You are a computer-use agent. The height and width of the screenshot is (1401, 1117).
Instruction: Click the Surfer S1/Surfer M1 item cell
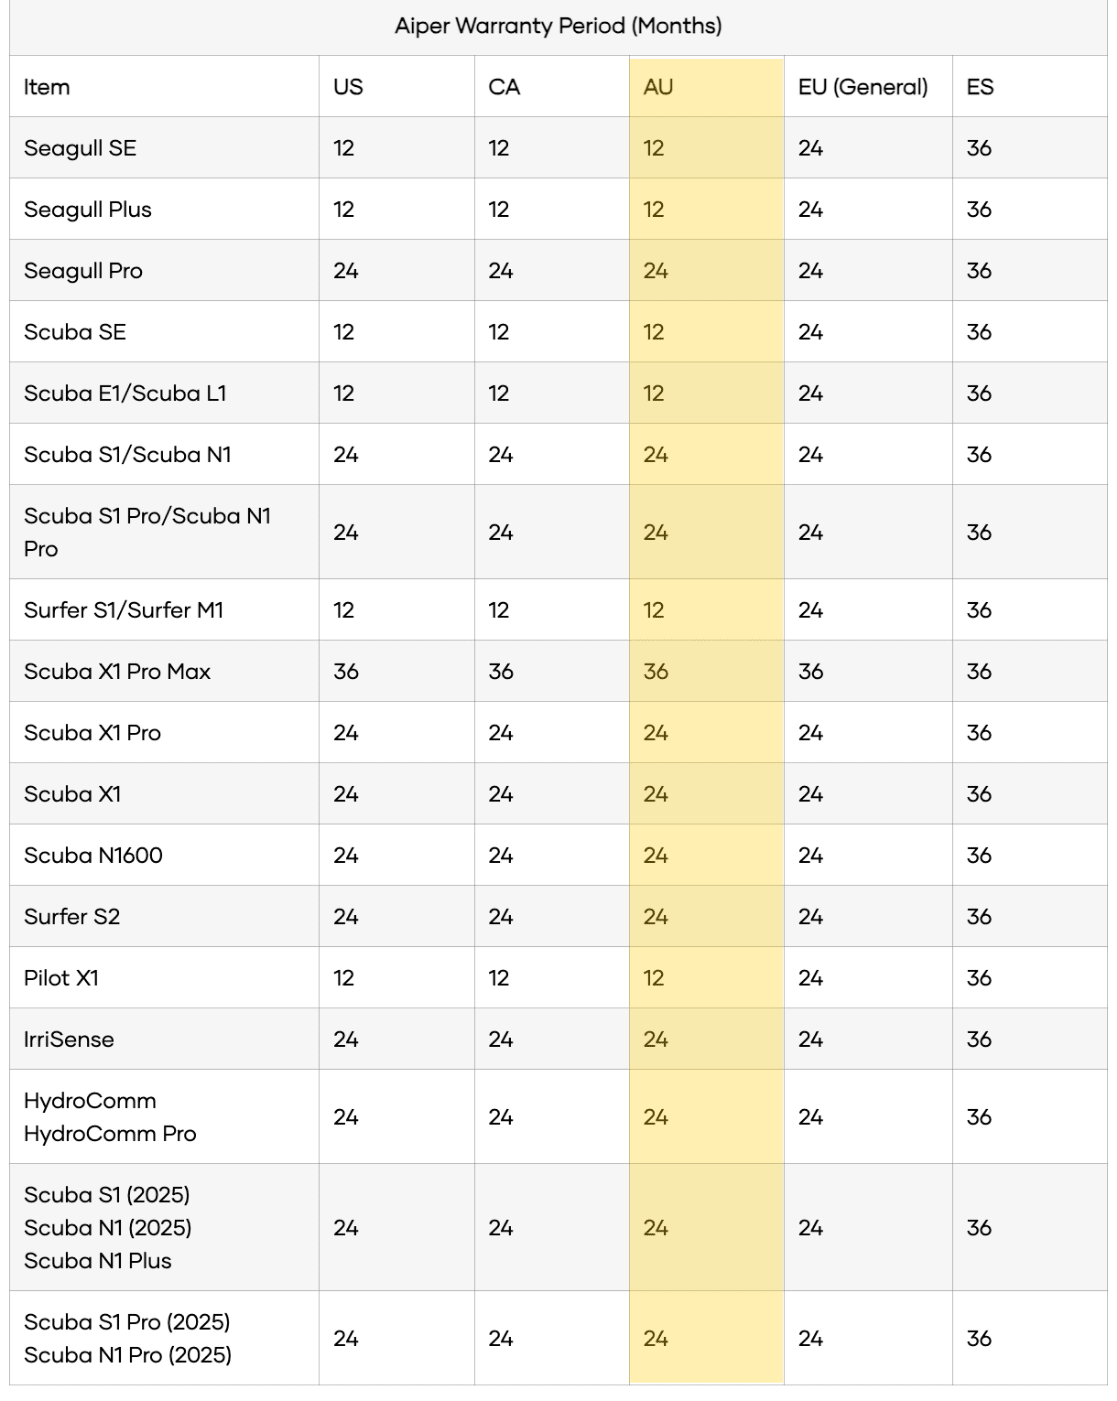164,610
